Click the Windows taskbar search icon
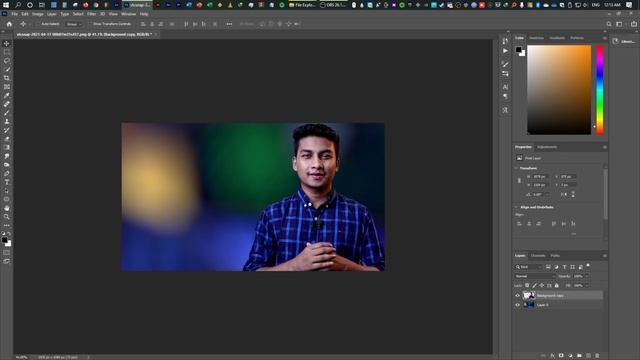This screenshot has width=640, height=360. [x=18, y=5]
